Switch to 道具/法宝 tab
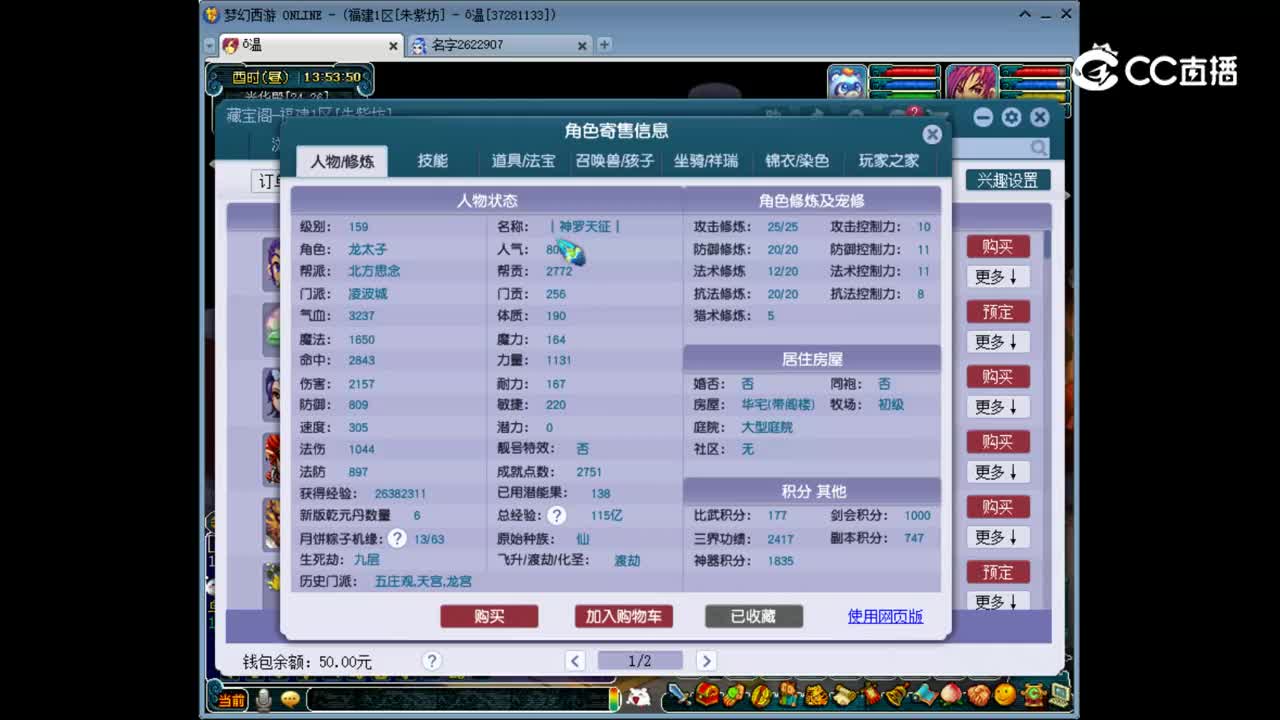Image resolution: width=1280 pixels, height=720 pixels. [523, 161]
